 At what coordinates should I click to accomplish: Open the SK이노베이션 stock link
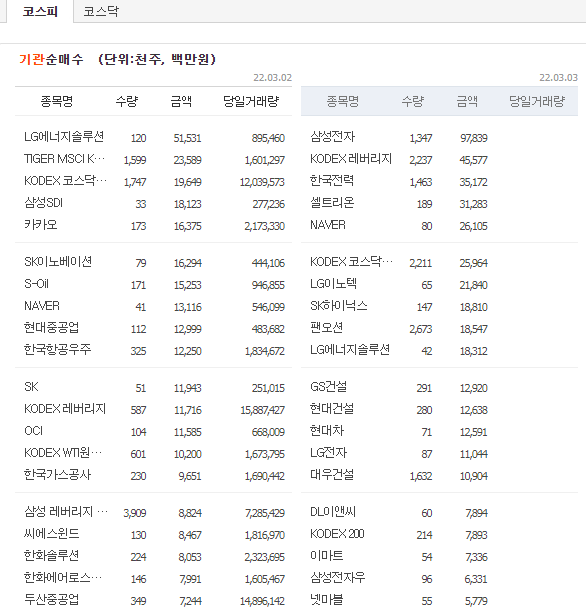pos(58,262)
